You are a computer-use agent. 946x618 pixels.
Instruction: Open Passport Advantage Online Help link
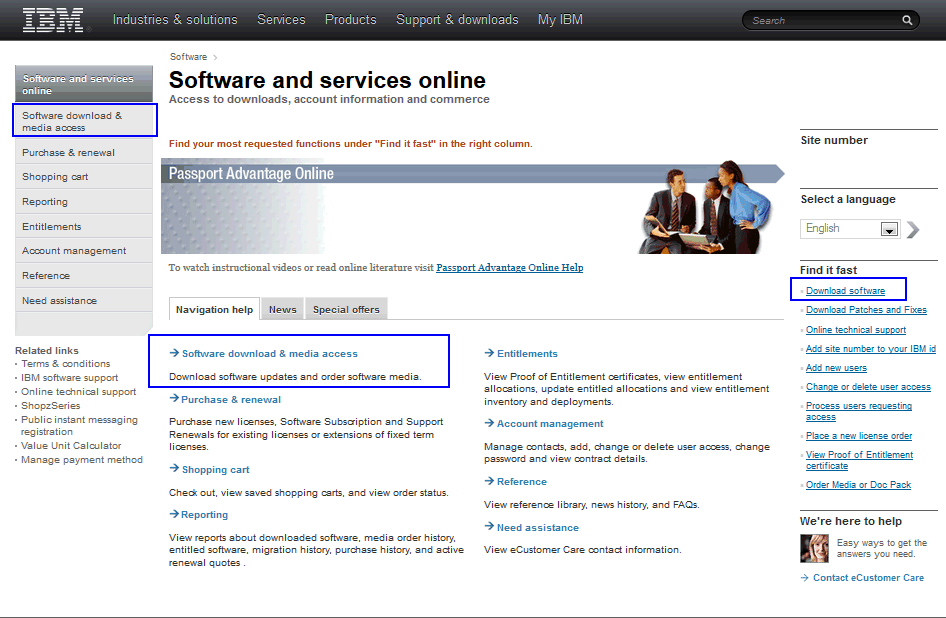pos(510,267)
